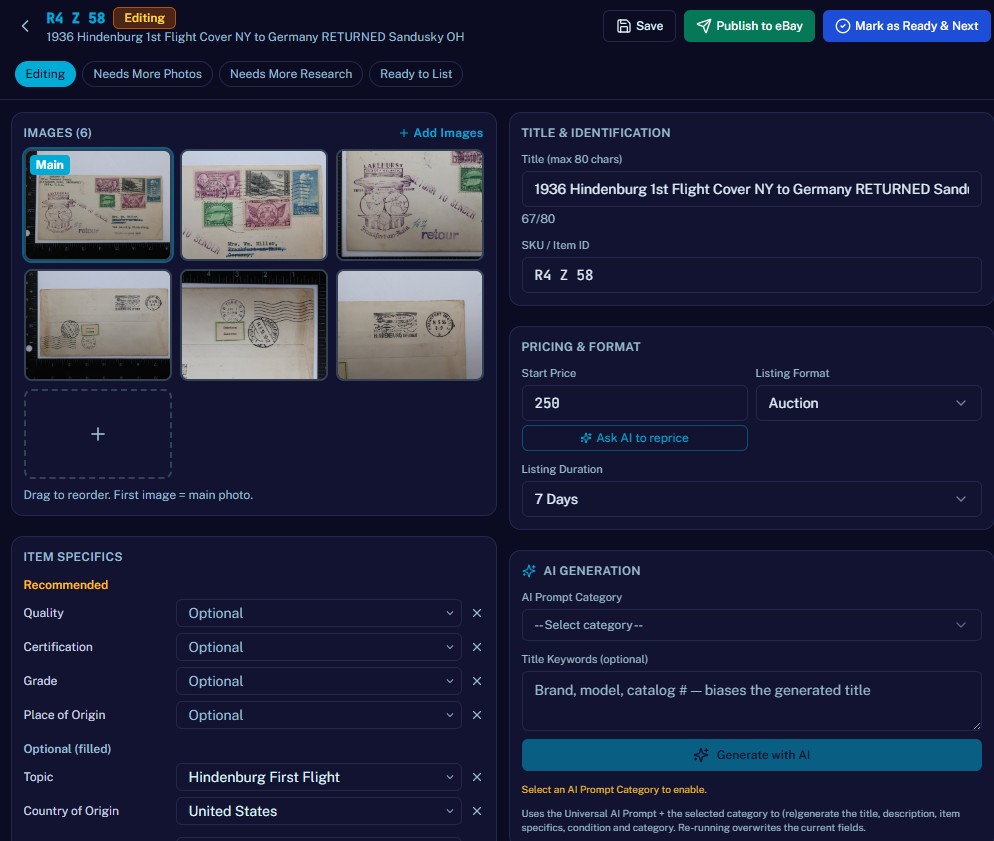Click Generate with AI button

click(x=751, y=755)
